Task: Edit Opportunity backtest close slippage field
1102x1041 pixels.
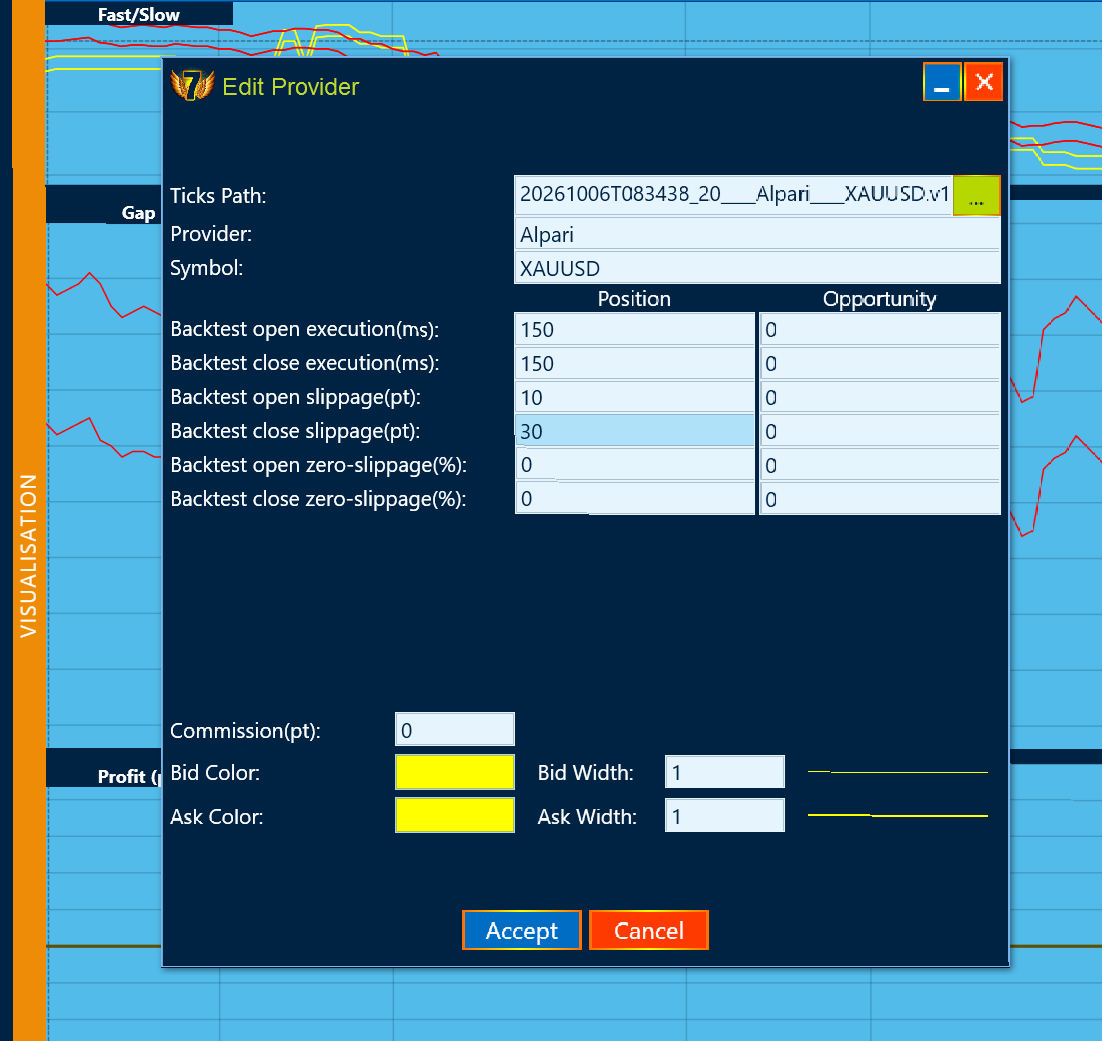Action: [879, 431]
